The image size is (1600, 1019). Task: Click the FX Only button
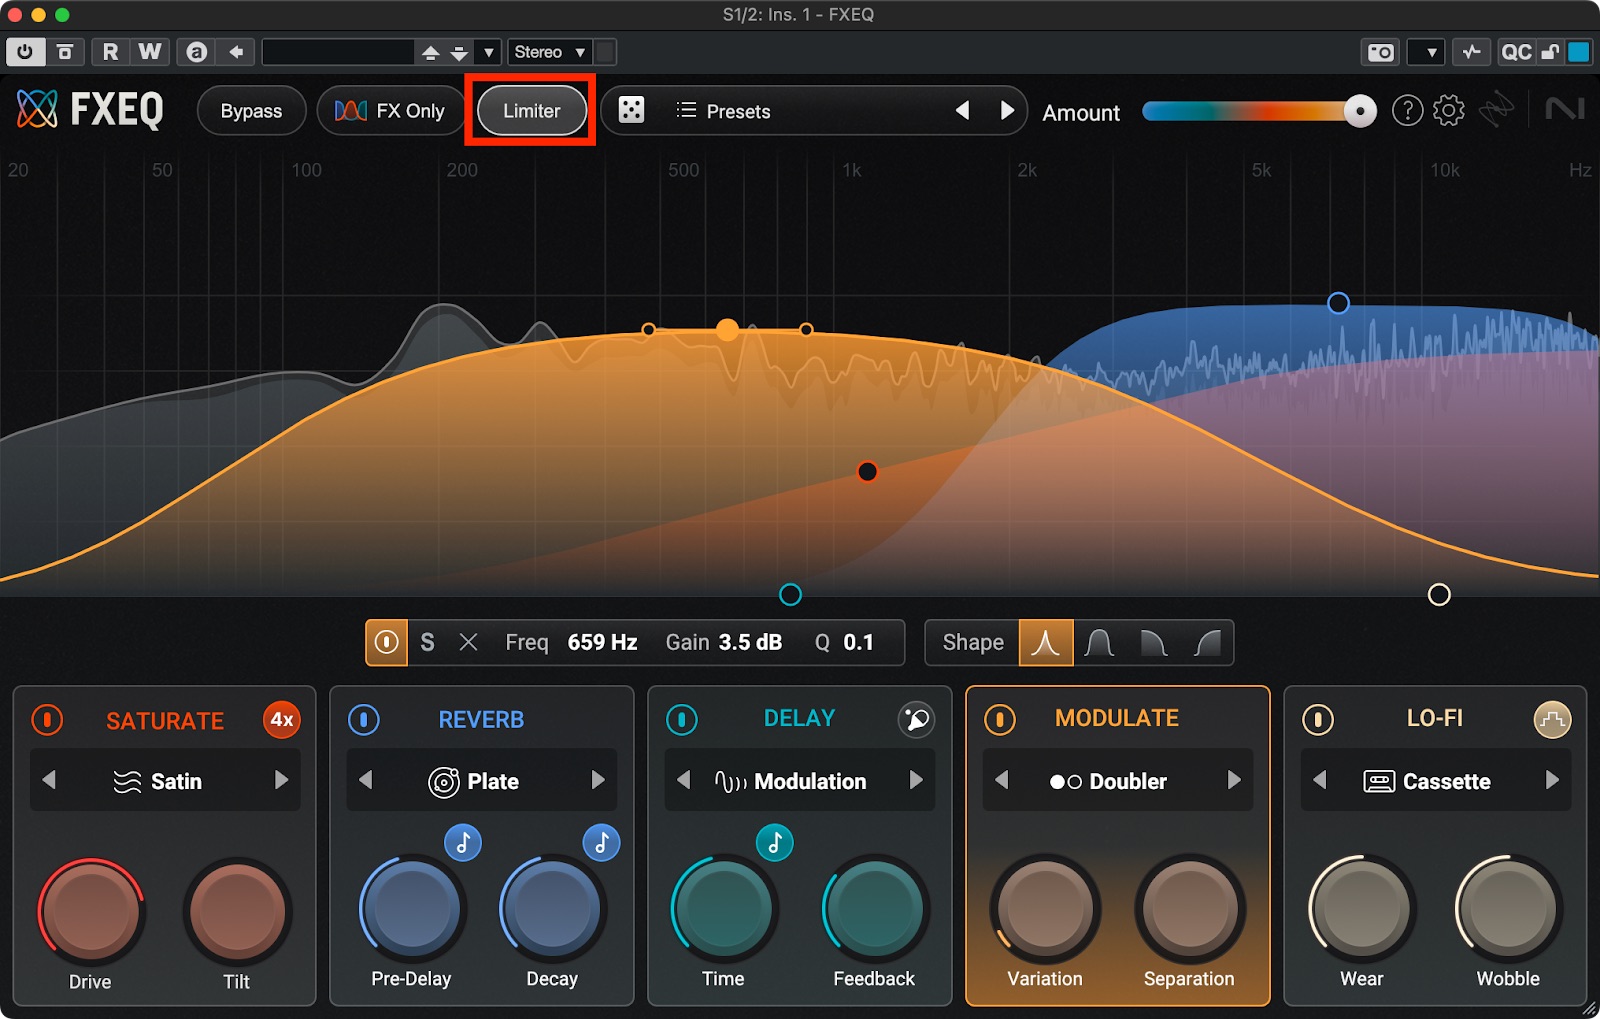pyautogui.click(x=391, y=111)
